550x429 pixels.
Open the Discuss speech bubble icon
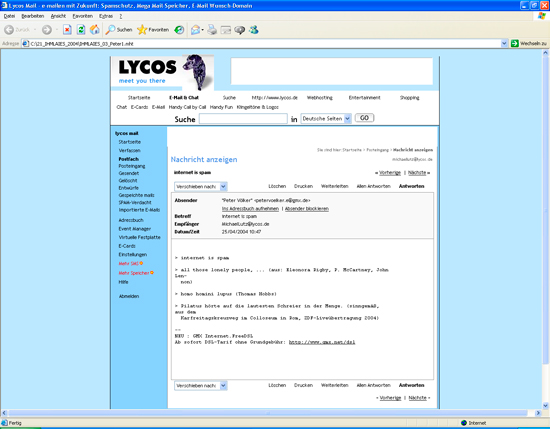240,30
